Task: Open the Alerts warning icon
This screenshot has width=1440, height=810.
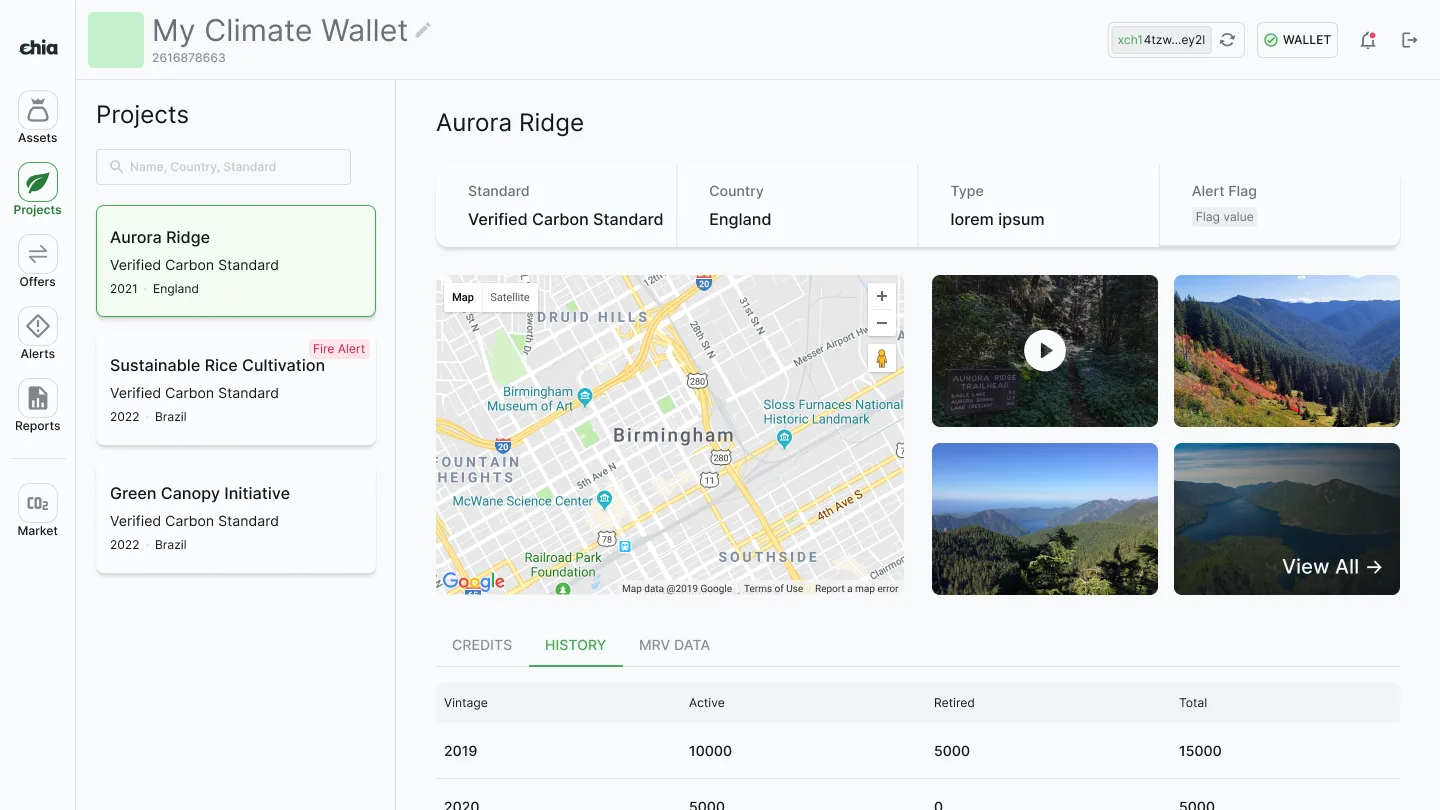Action: 38,326
